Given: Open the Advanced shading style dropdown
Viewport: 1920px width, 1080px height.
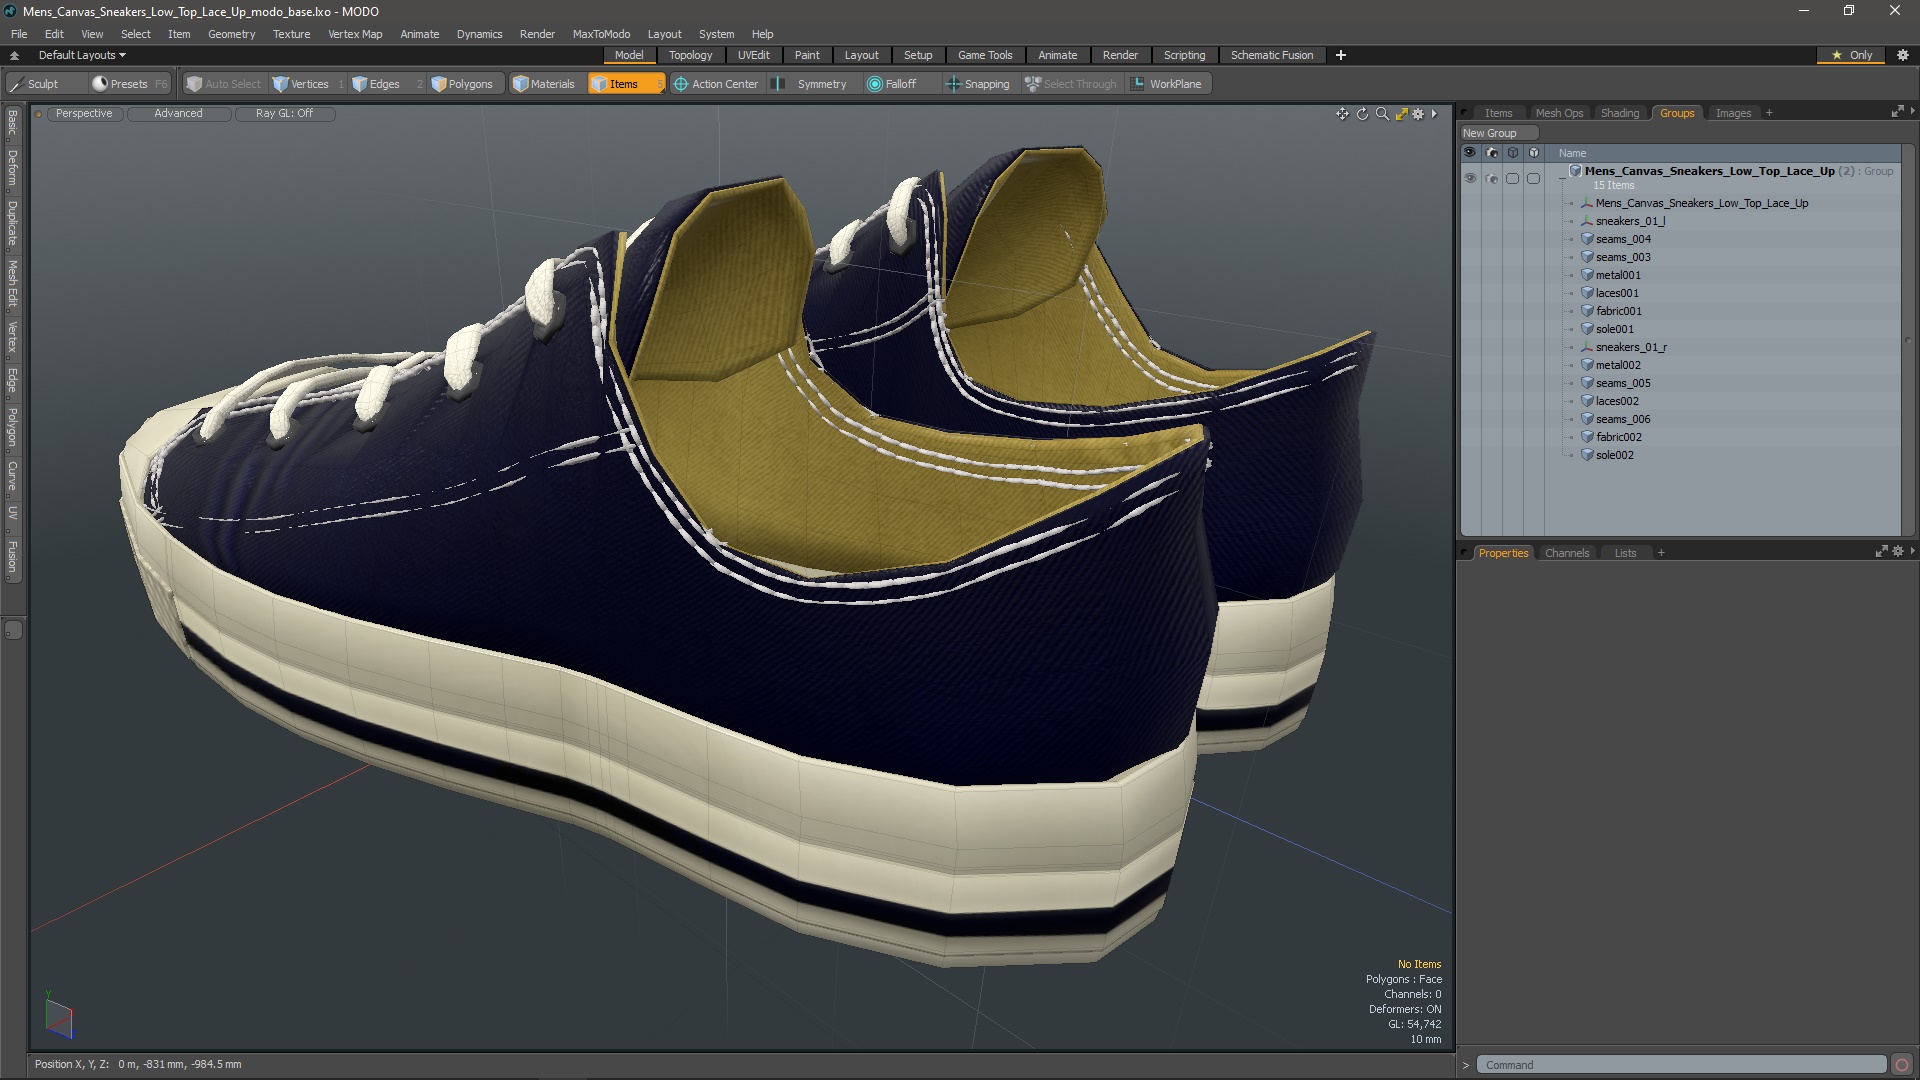Looking at the screenshot, I should [178, 114].
